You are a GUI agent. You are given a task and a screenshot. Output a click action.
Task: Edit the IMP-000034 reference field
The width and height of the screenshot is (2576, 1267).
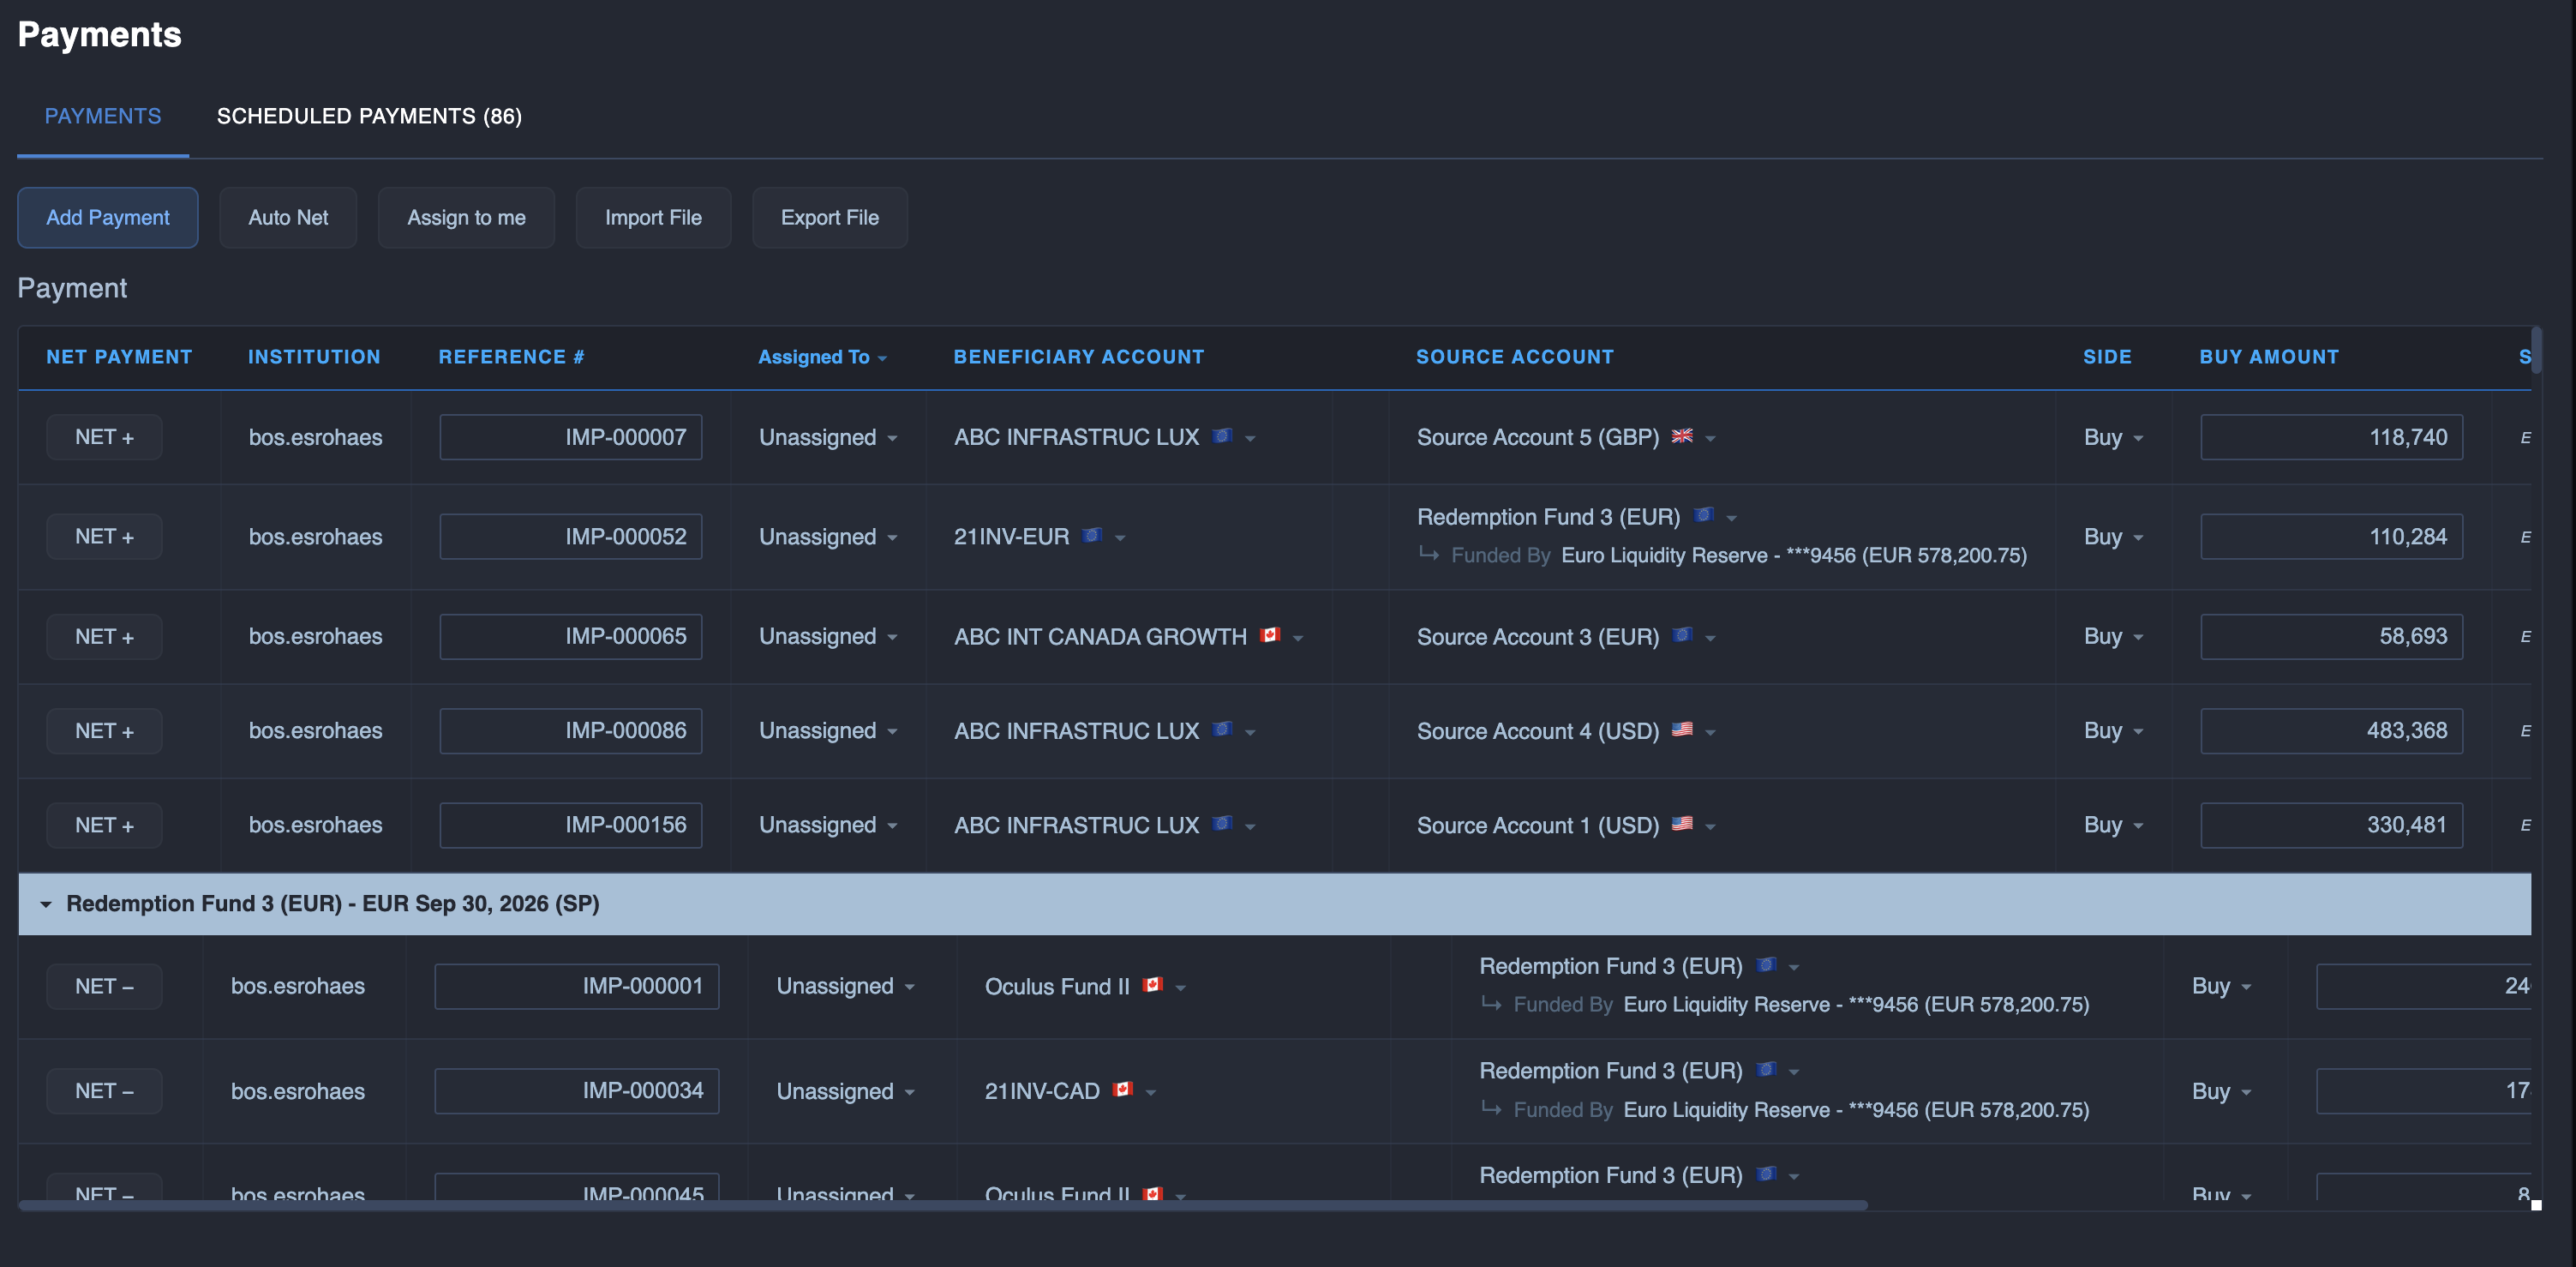pos(577,1091)
